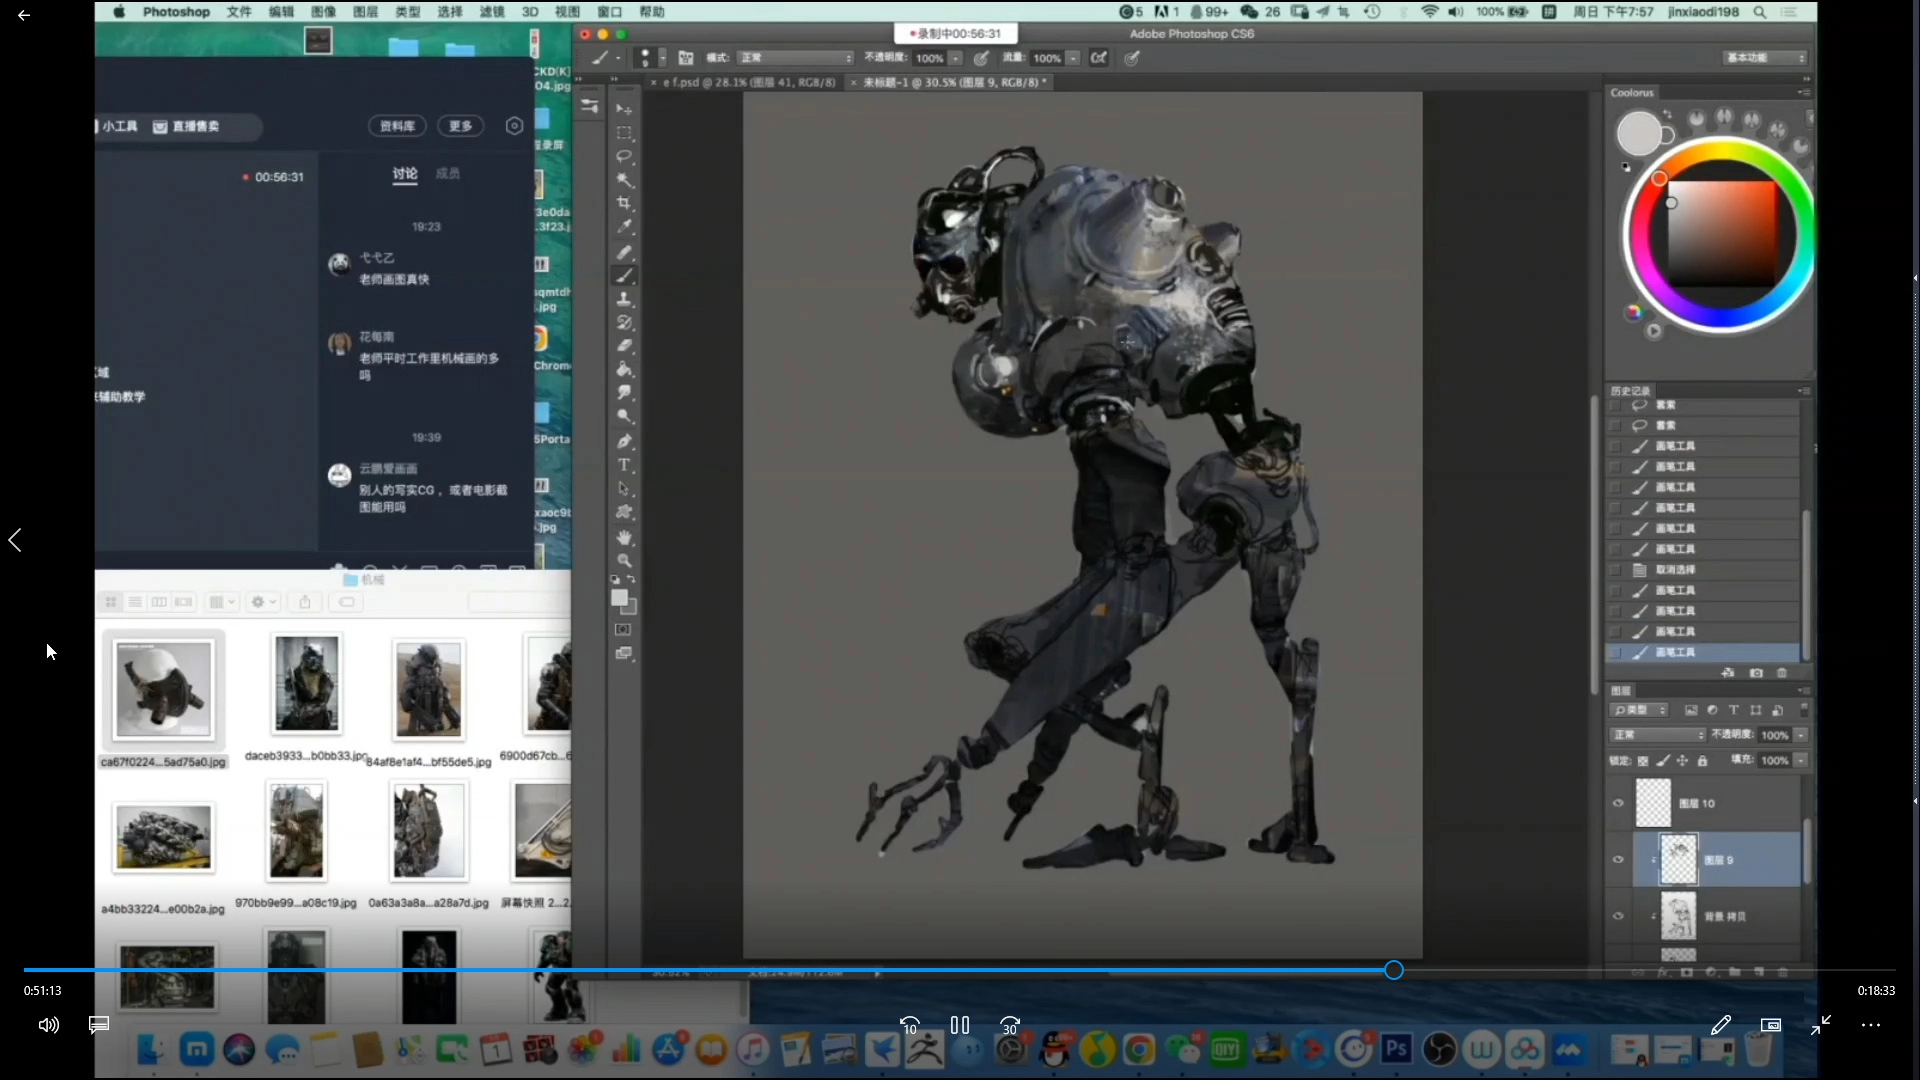Select the Lasso tool
The height and width of the screenshot is (1080, 1920).
(x=624, y=157)
